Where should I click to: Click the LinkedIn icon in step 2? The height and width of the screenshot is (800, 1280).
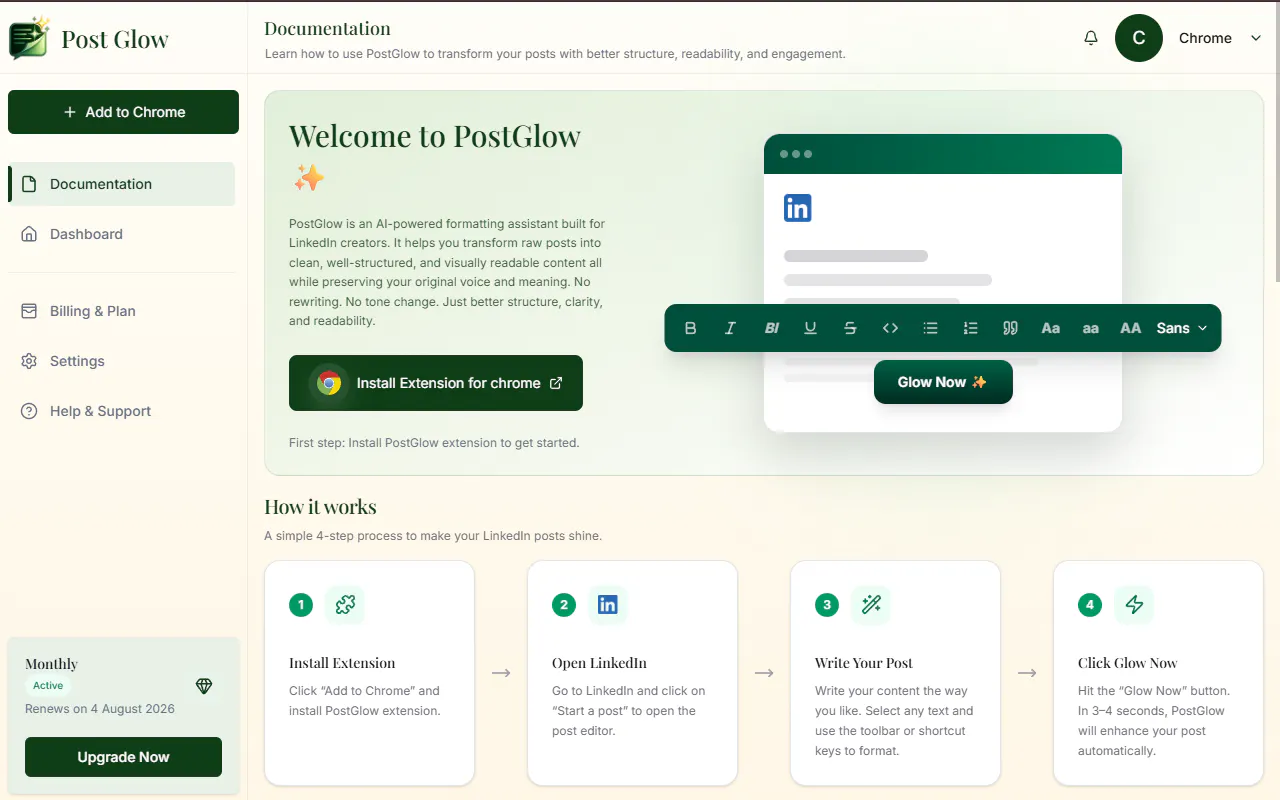[x=608, y=604]
